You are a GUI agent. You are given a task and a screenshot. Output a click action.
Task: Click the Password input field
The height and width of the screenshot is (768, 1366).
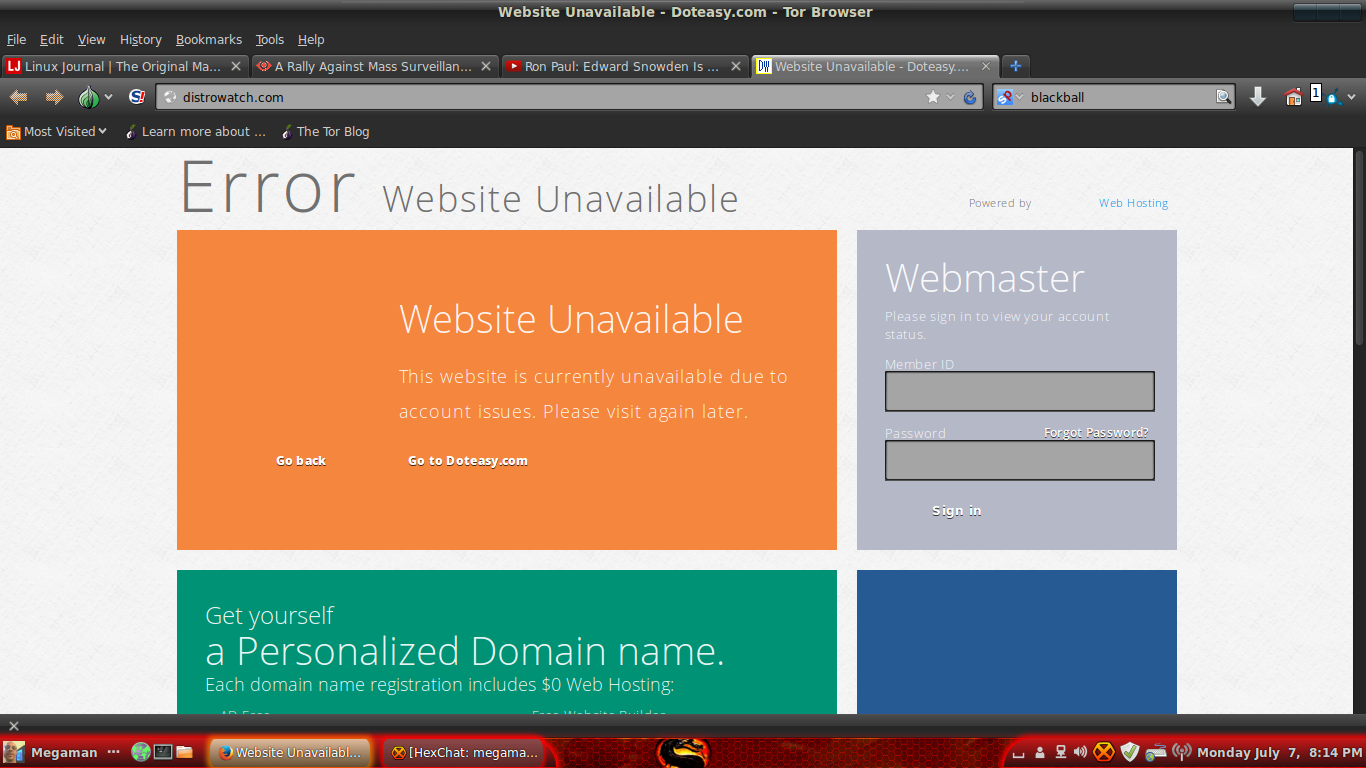point(1020,460)
